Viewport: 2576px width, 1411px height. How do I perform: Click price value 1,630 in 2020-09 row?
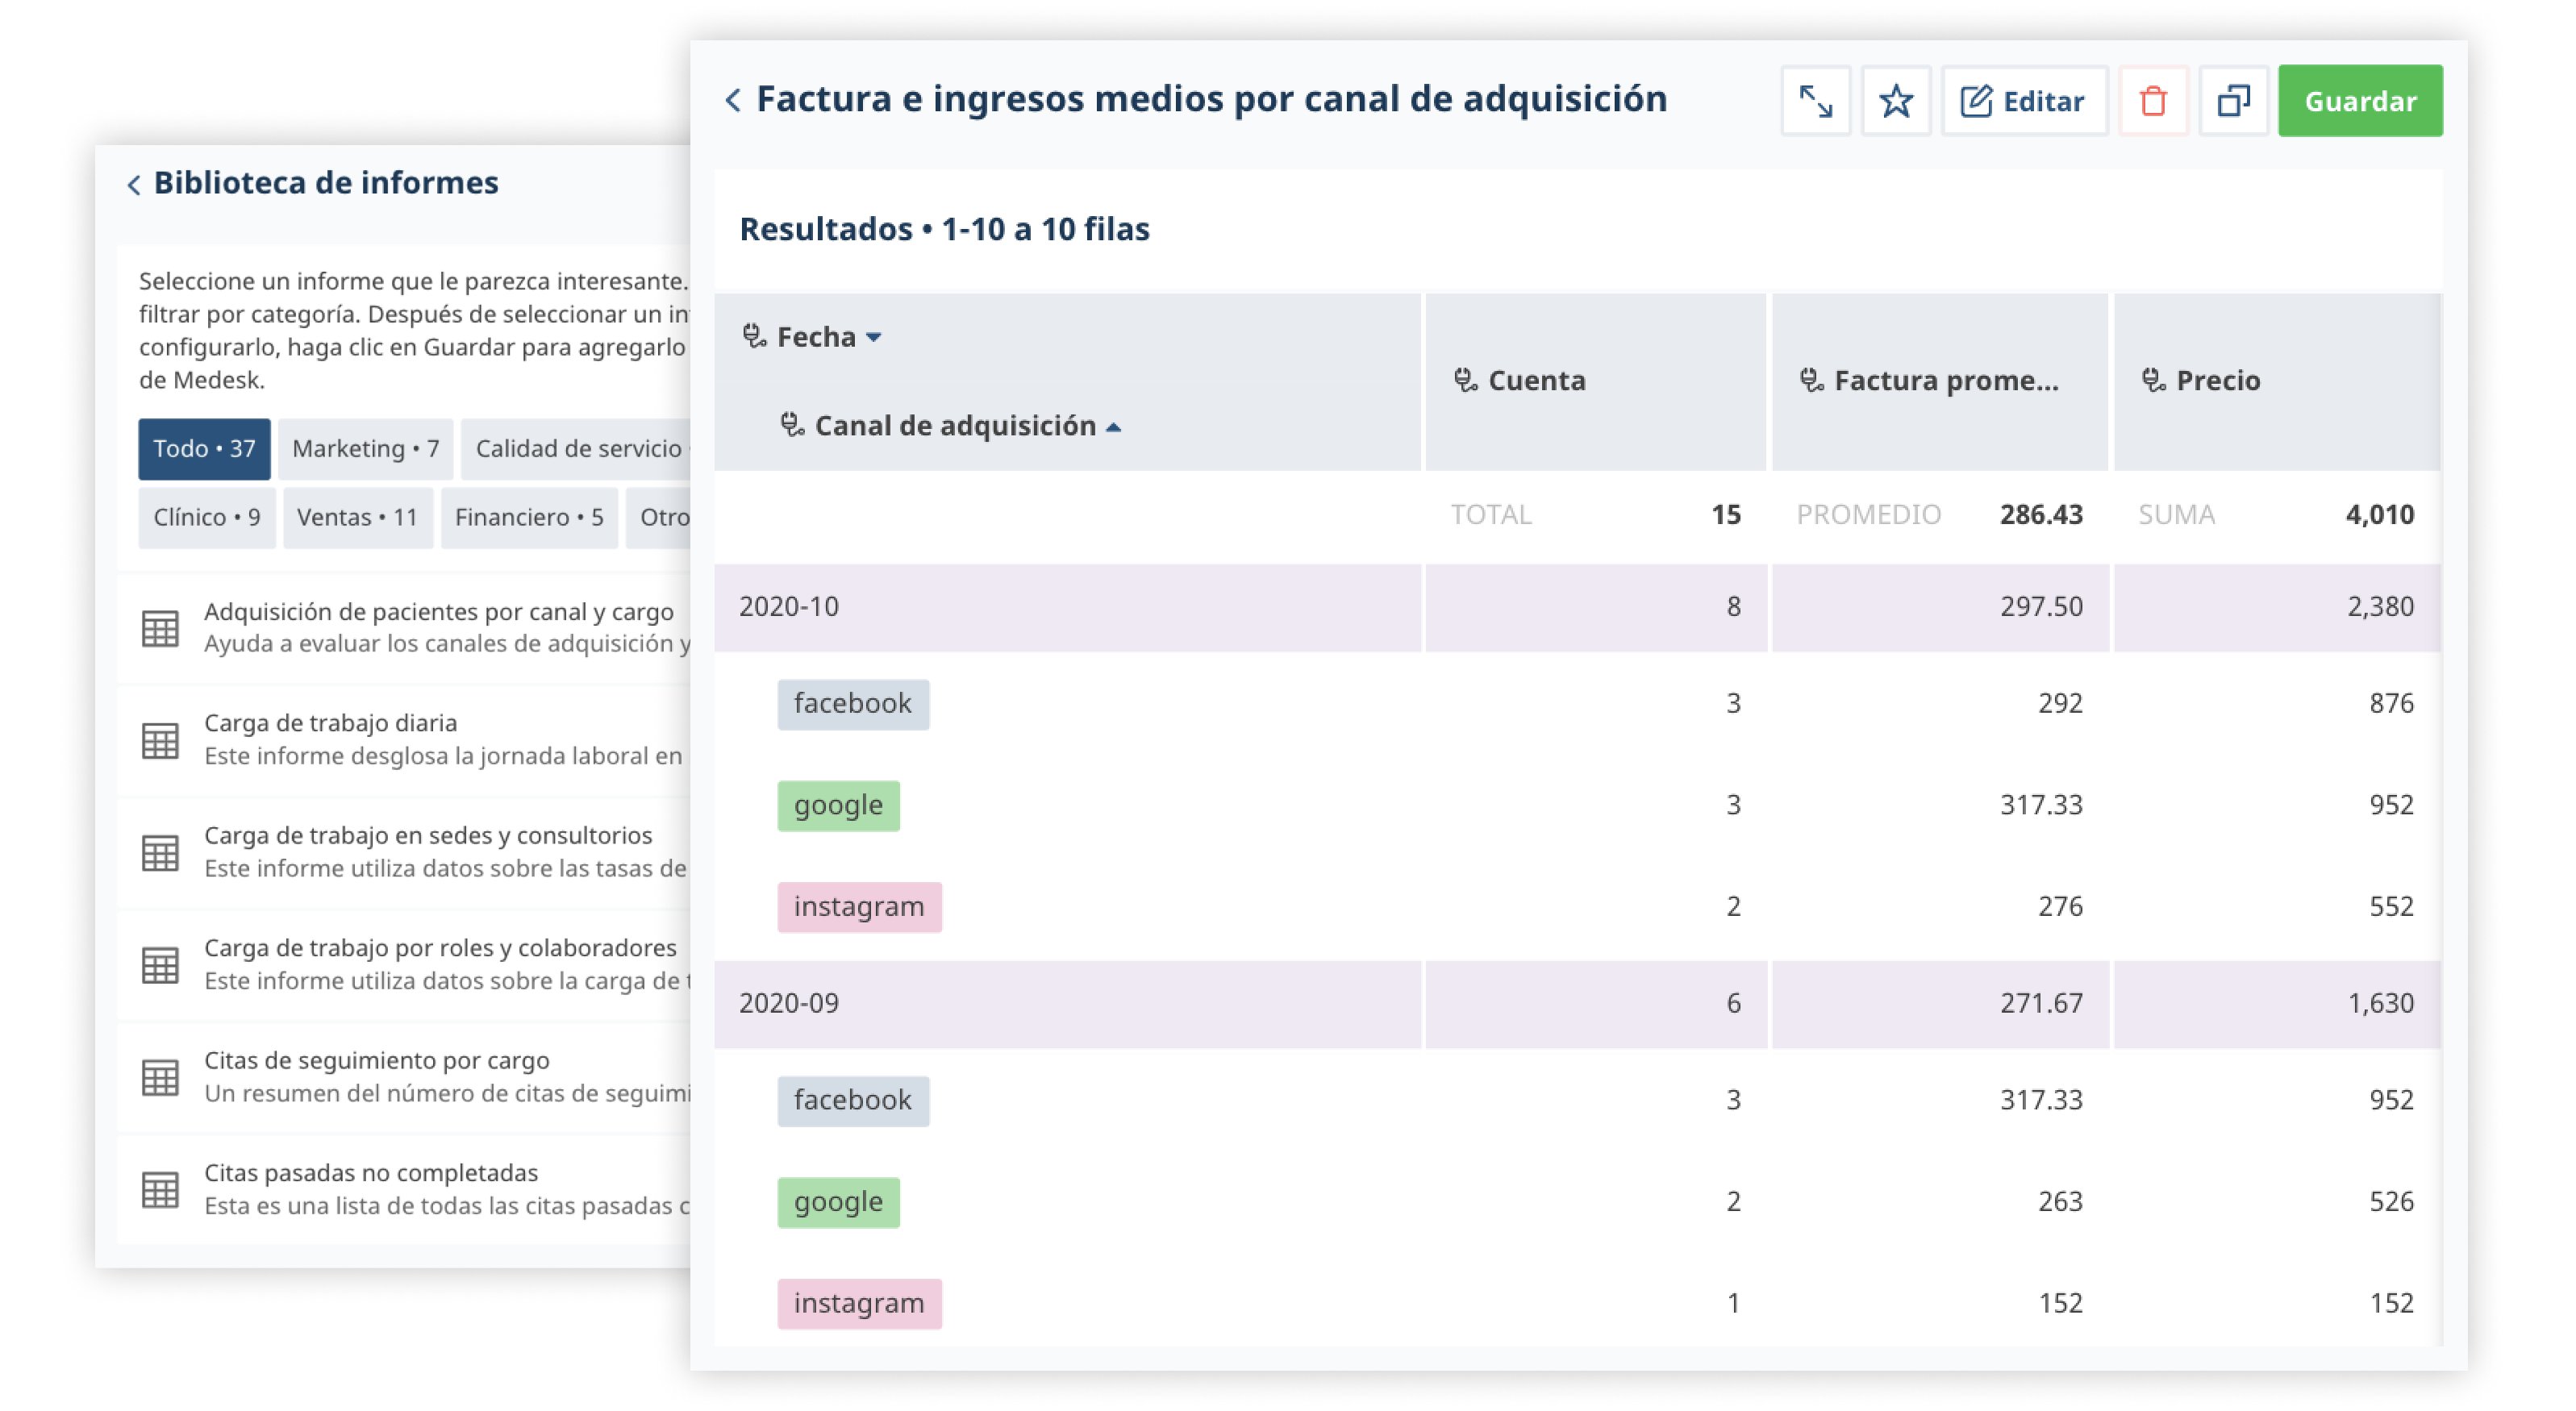2380,1004
